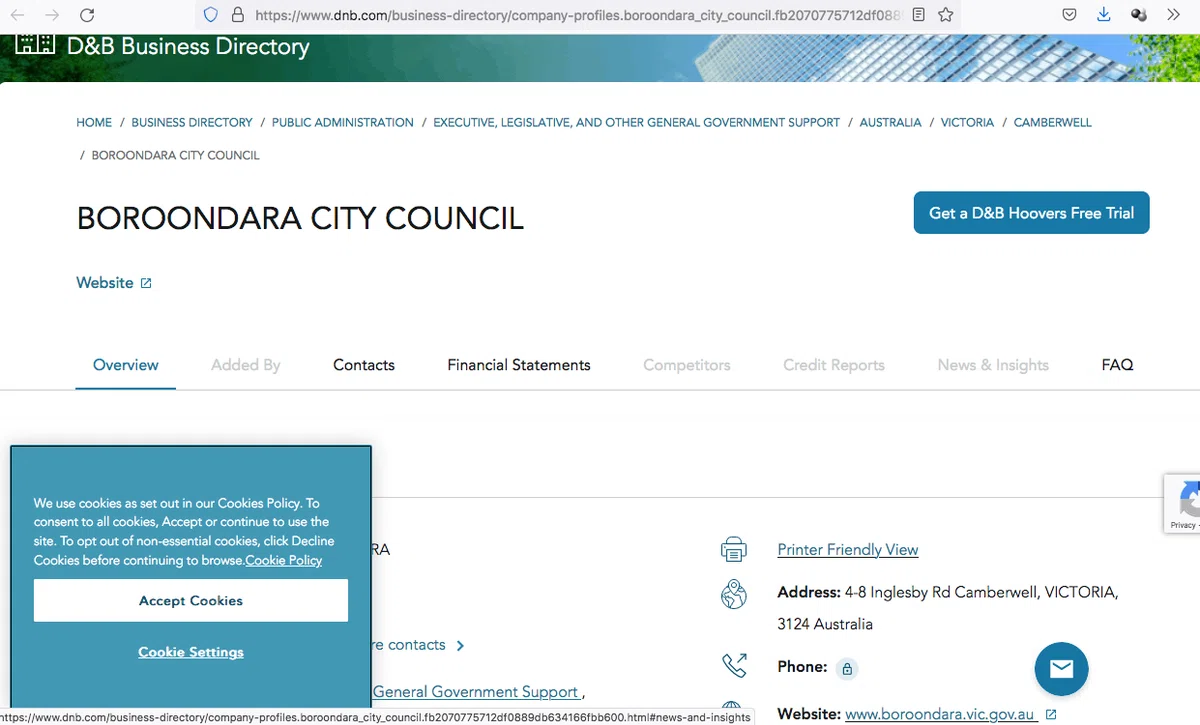Click the browser reload button
The width and height of the screenshot is (1200, 725).
[x=87, y=15]
